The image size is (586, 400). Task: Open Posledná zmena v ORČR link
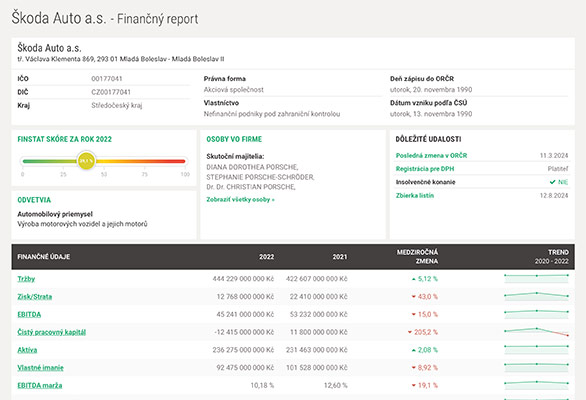point(431,156)
